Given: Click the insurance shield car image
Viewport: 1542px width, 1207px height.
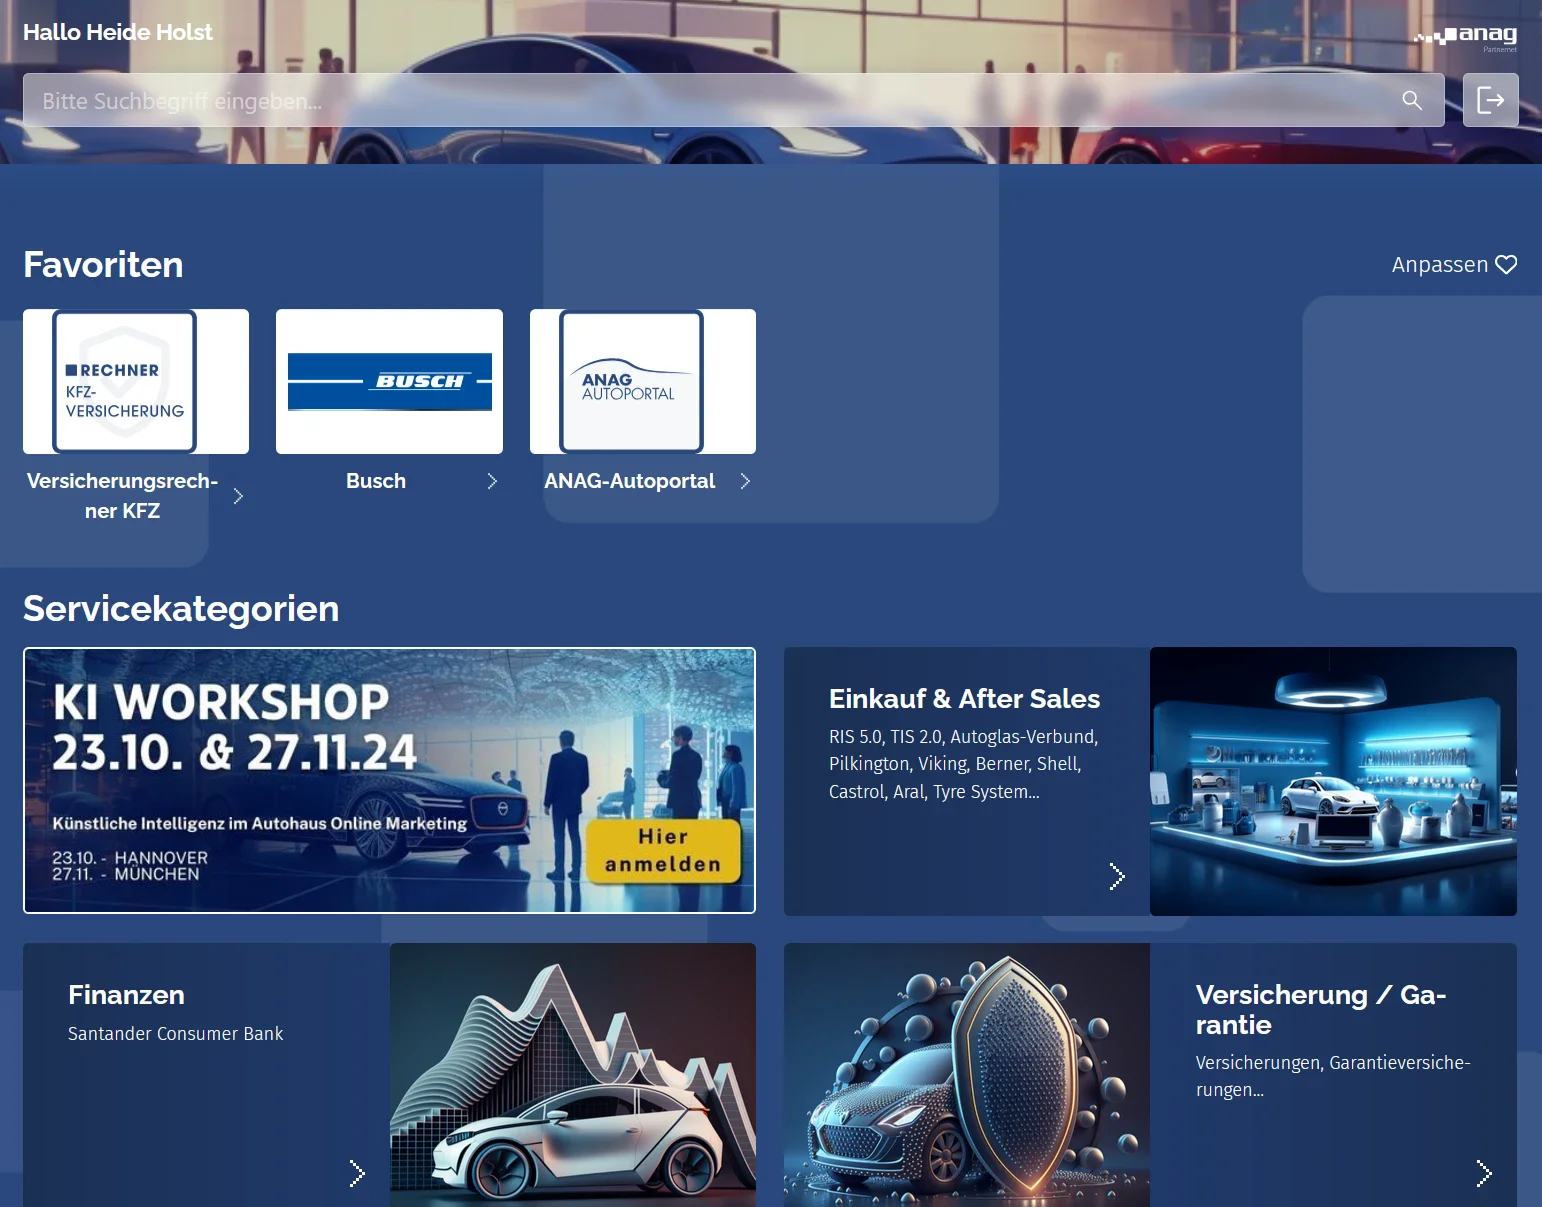Looking at the screenshot, I should coord(967,1075).
